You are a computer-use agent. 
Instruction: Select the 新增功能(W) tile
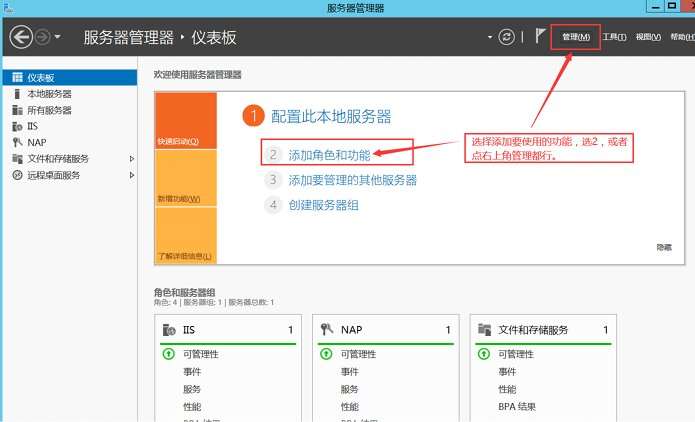coord(186,178)
